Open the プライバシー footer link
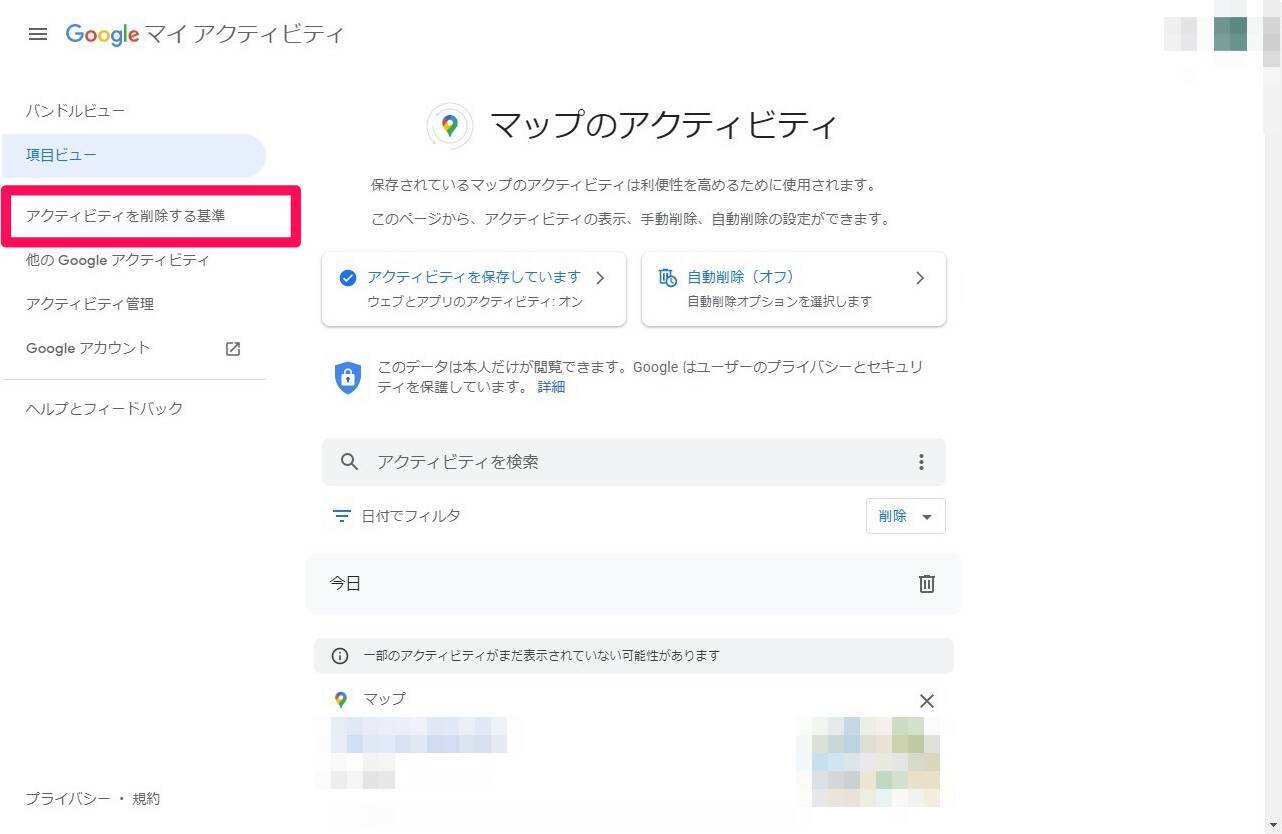 click(68, 799)
